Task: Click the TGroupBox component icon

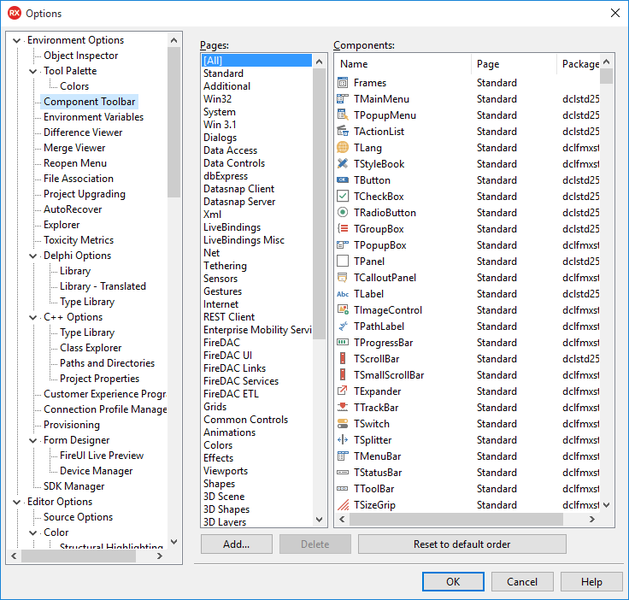Action: tap(343, 229)
